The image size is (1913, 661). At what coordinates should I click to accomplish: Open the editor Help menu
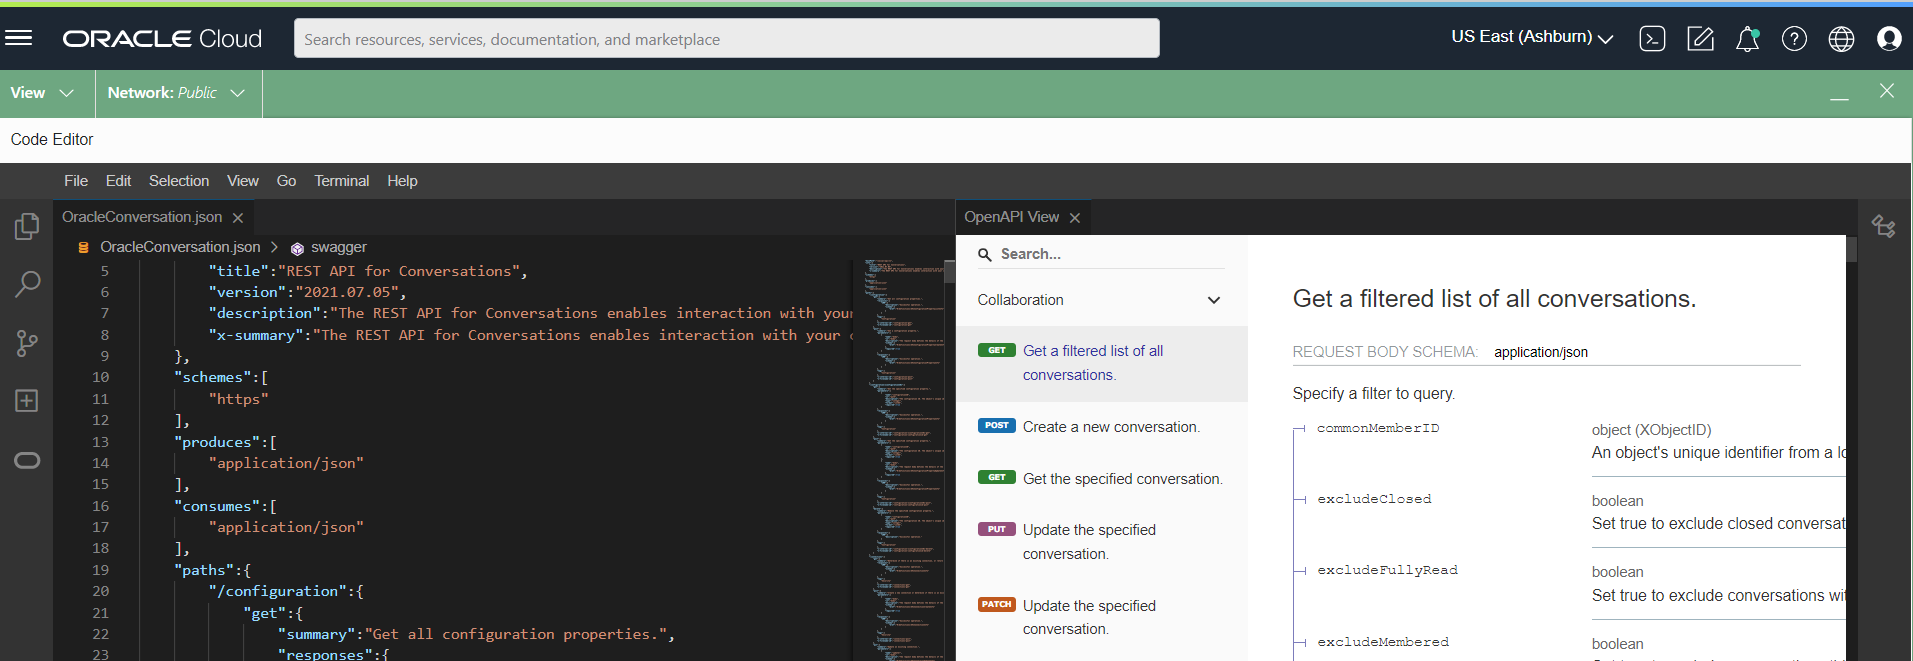tap(402, 181)
